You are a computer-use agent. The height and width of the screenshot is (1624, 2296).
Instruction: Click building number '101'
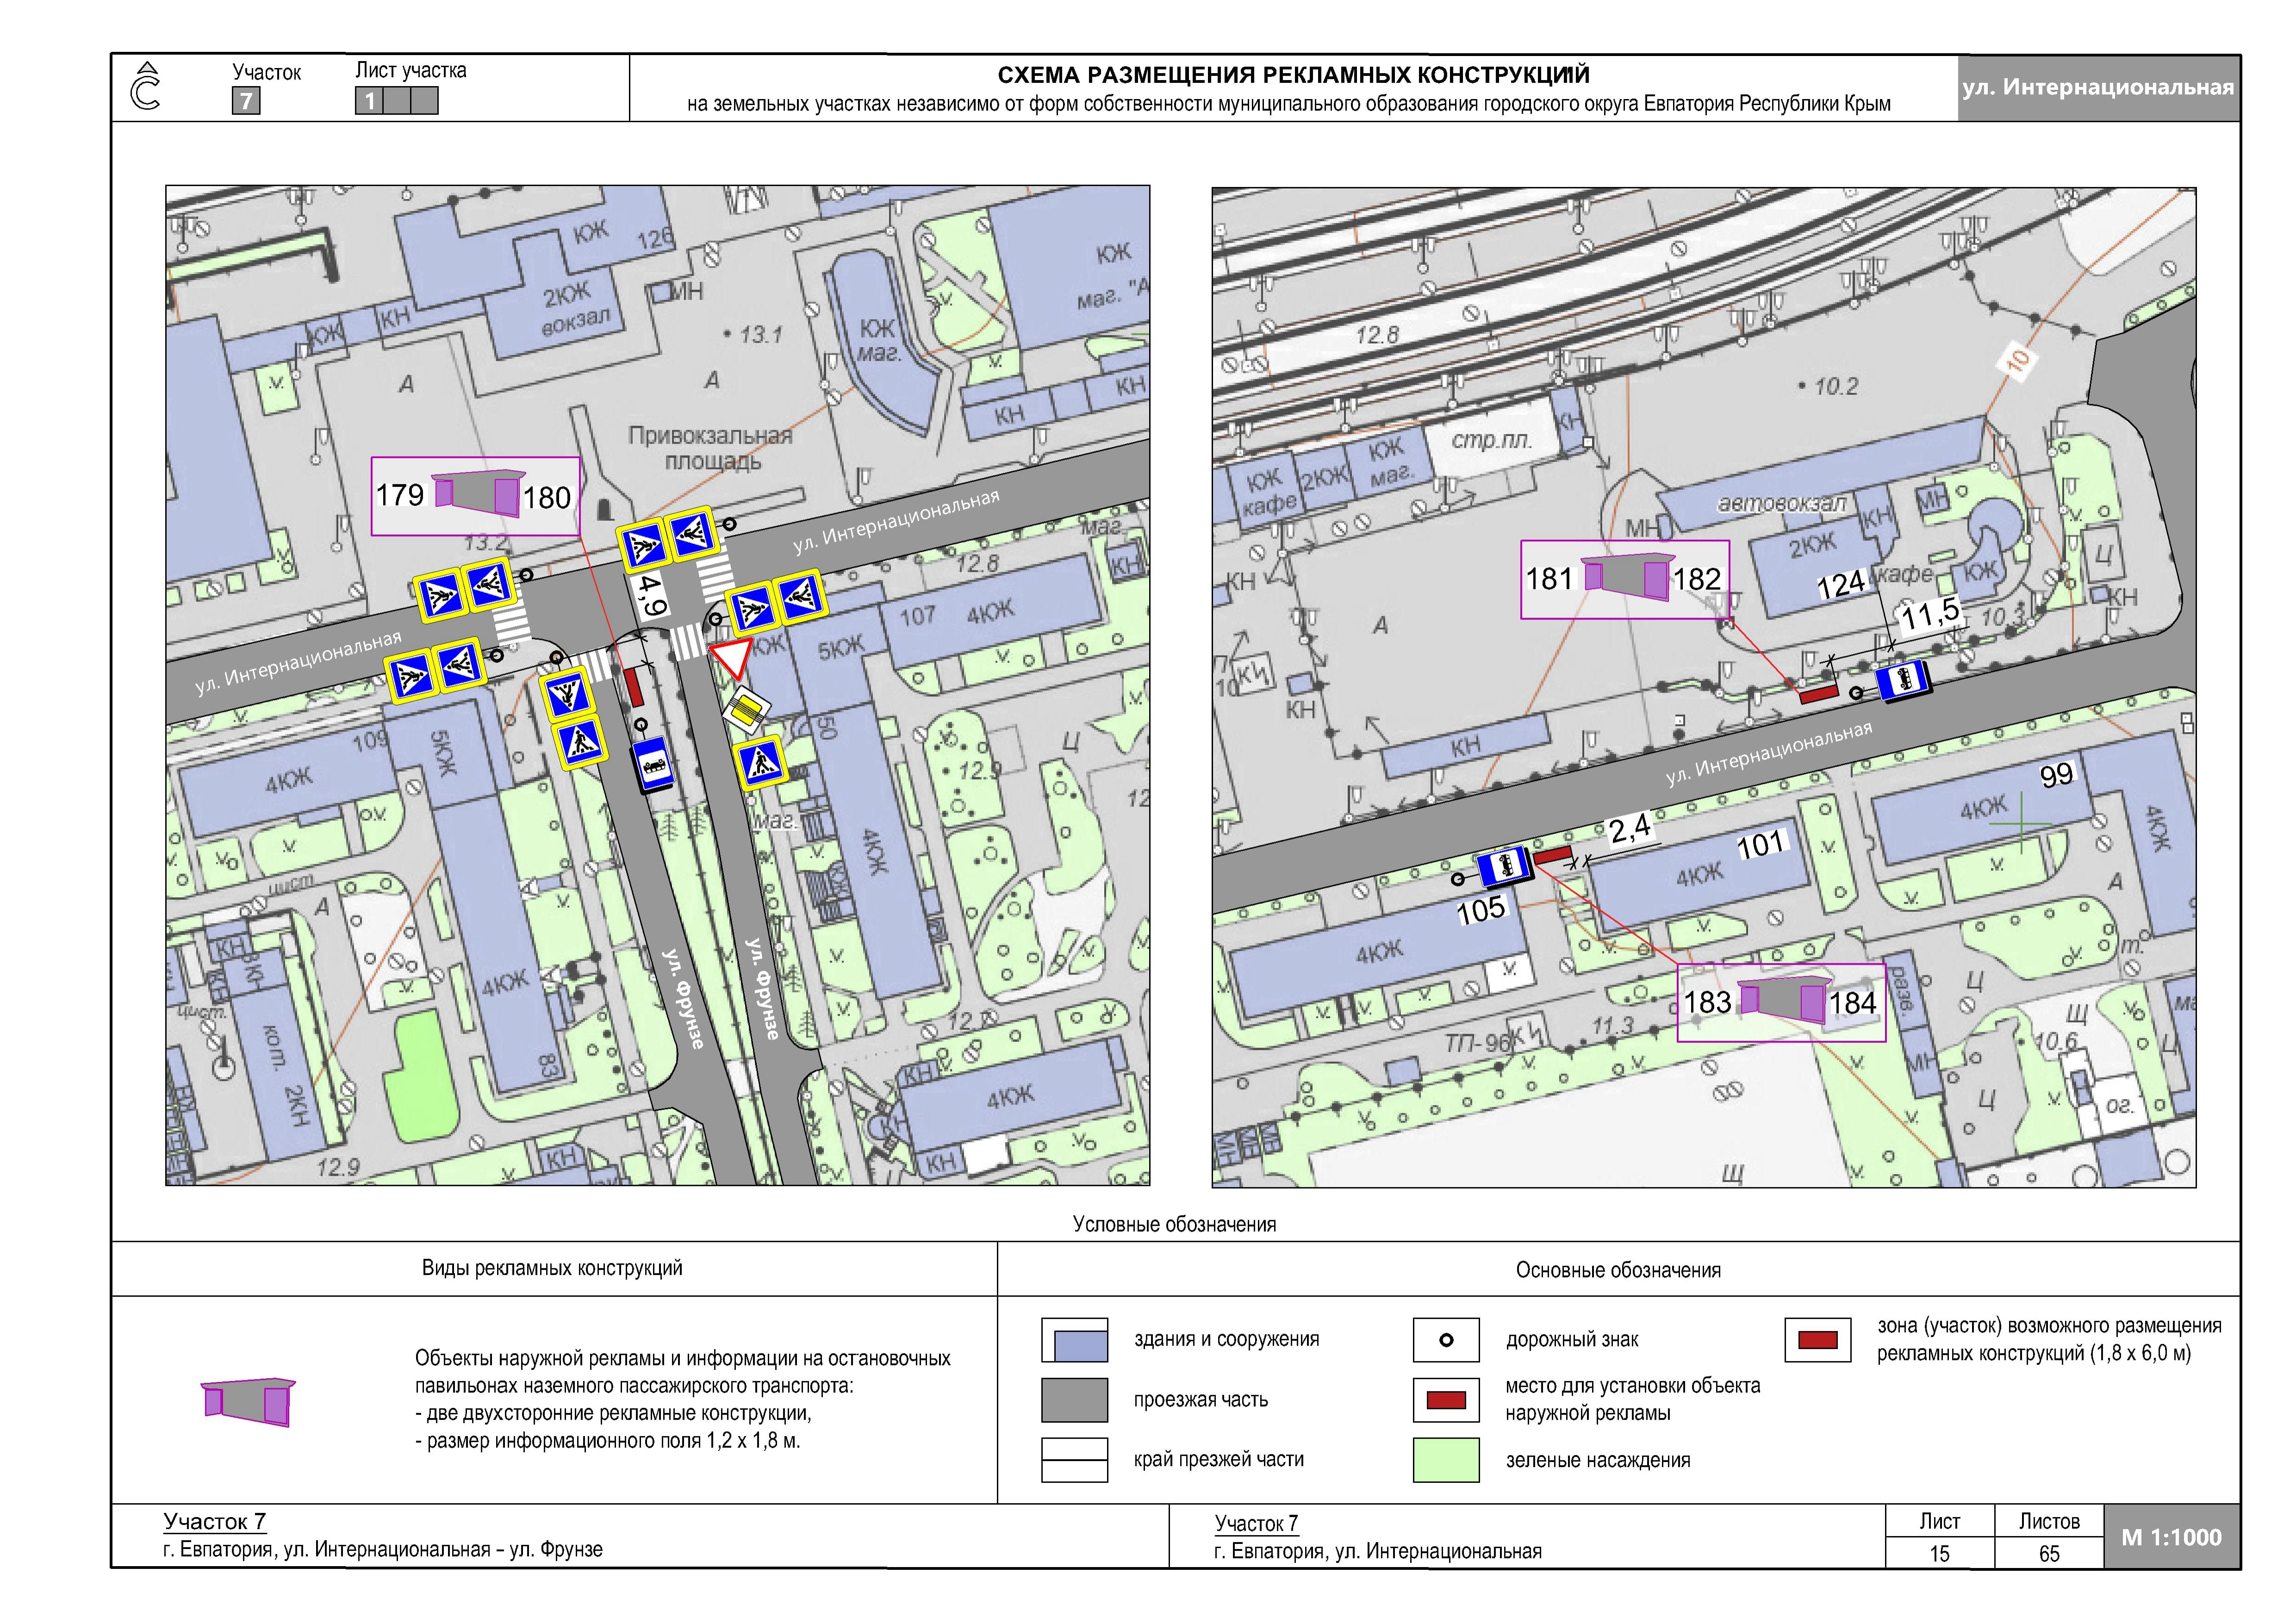tap(1761, 846)
